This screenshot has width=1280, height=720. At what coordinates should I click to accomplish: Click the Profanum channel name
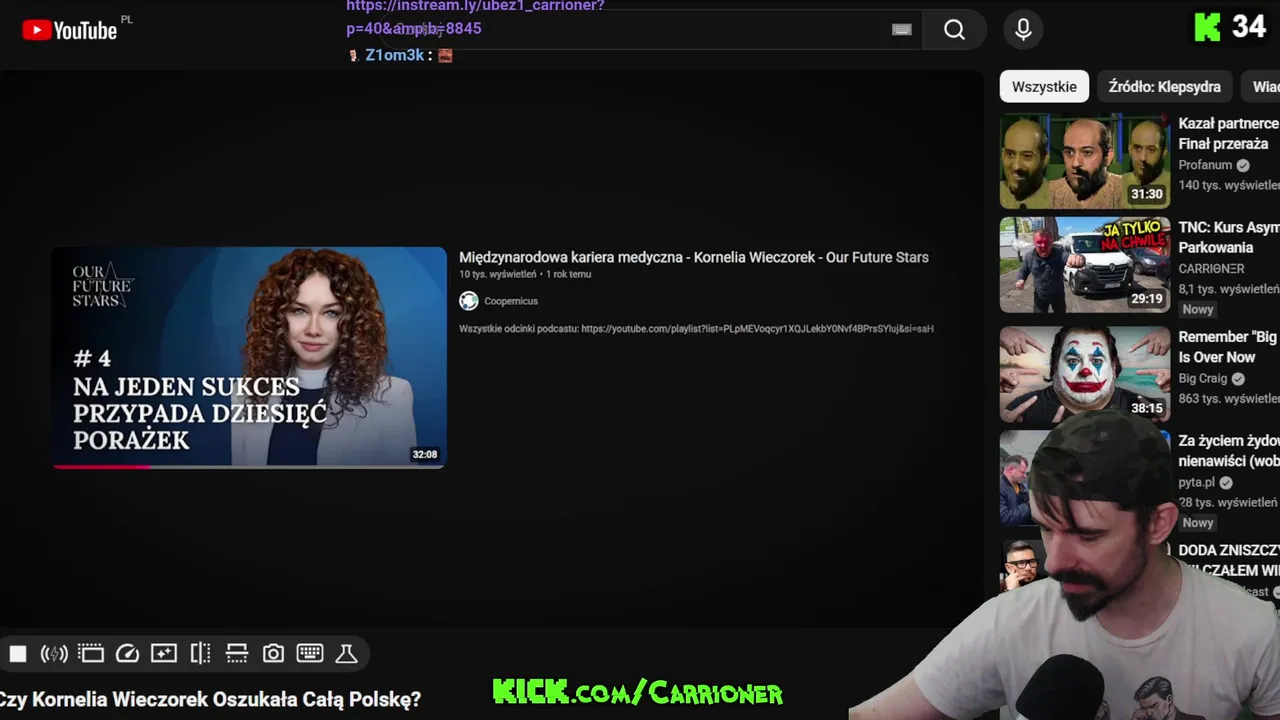(x=1205, y=165)
